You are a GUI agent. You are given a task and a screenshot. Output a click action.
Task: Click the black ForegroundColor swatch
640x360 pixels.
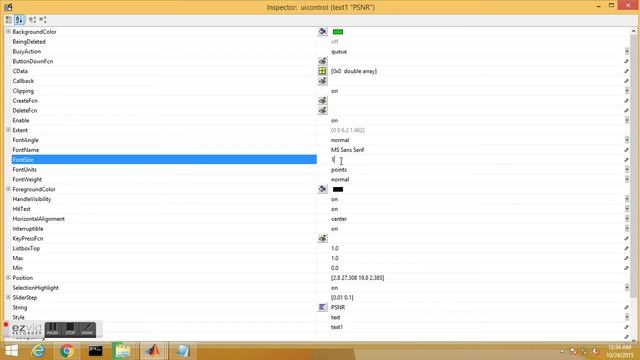tap(338, 189)
